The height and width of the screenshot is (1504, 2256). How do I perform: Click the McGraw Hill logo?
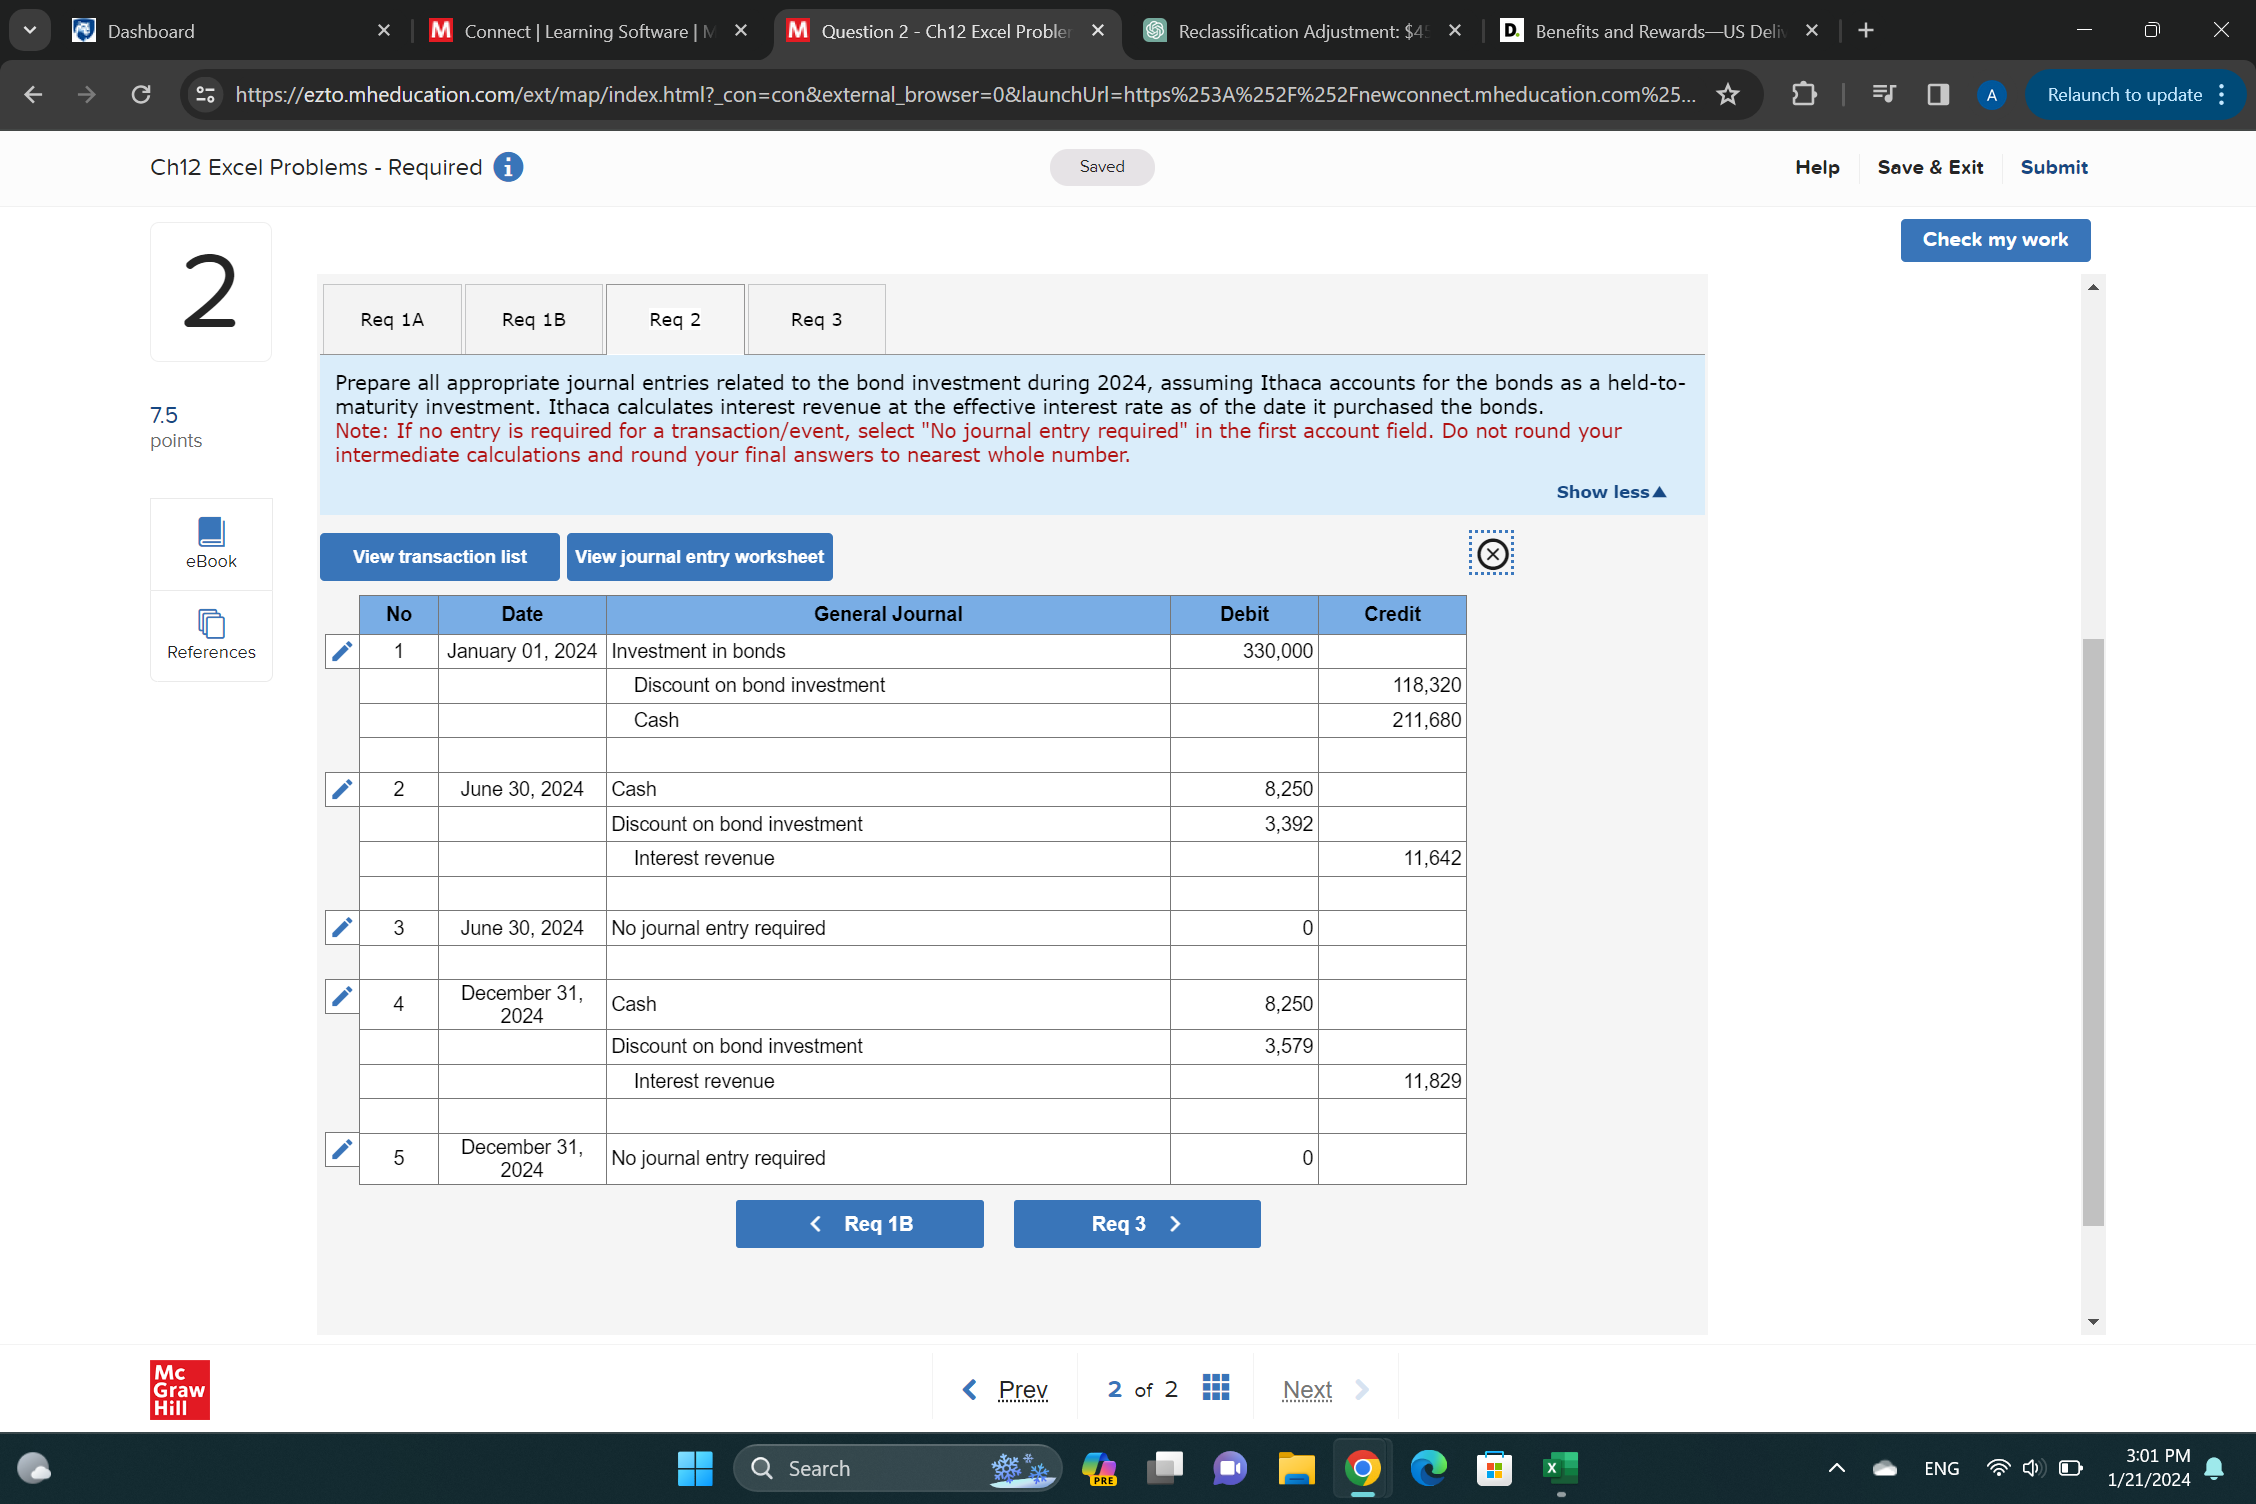(x=179, y=1389)
